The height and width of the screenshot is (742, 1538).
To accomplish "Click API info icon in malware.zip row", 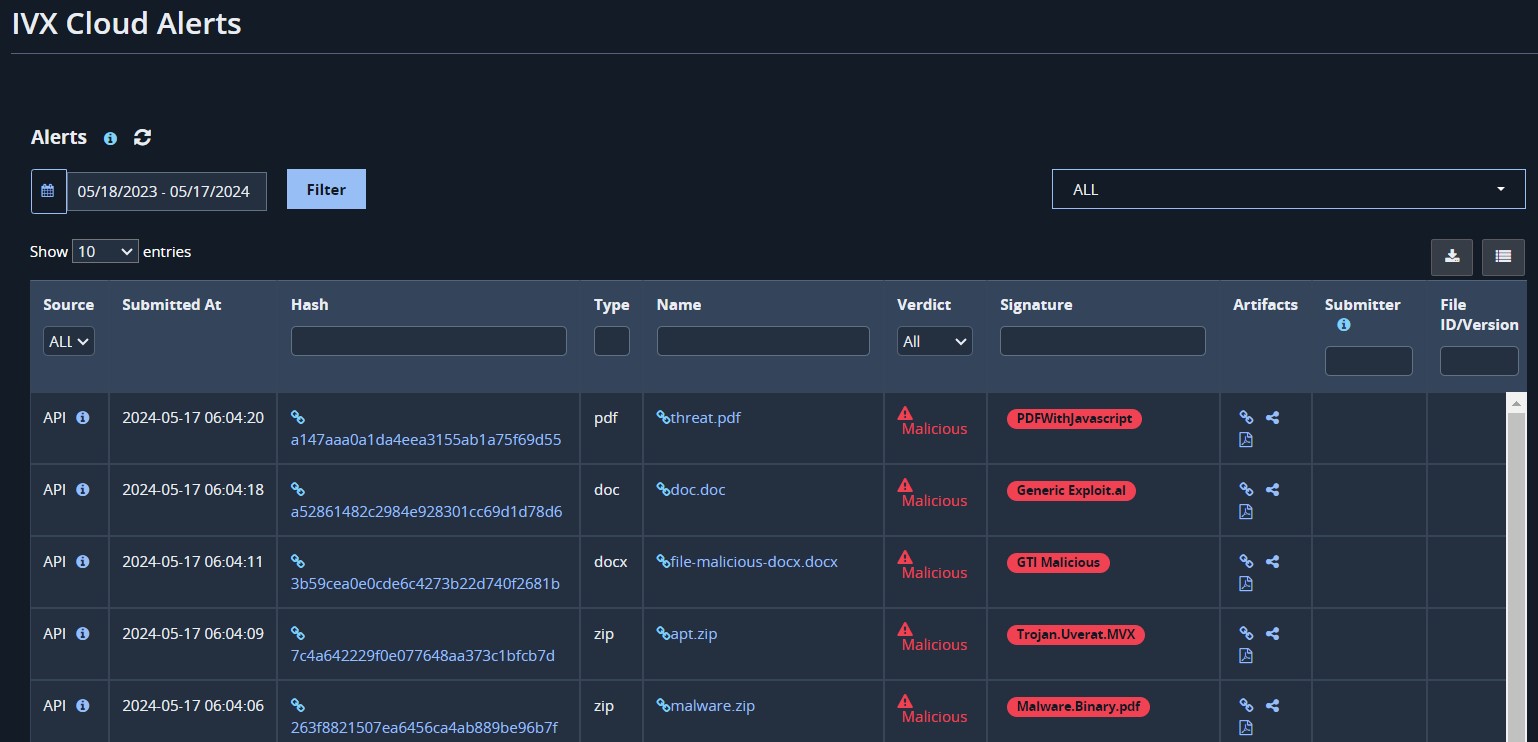I will coord(83,706).
